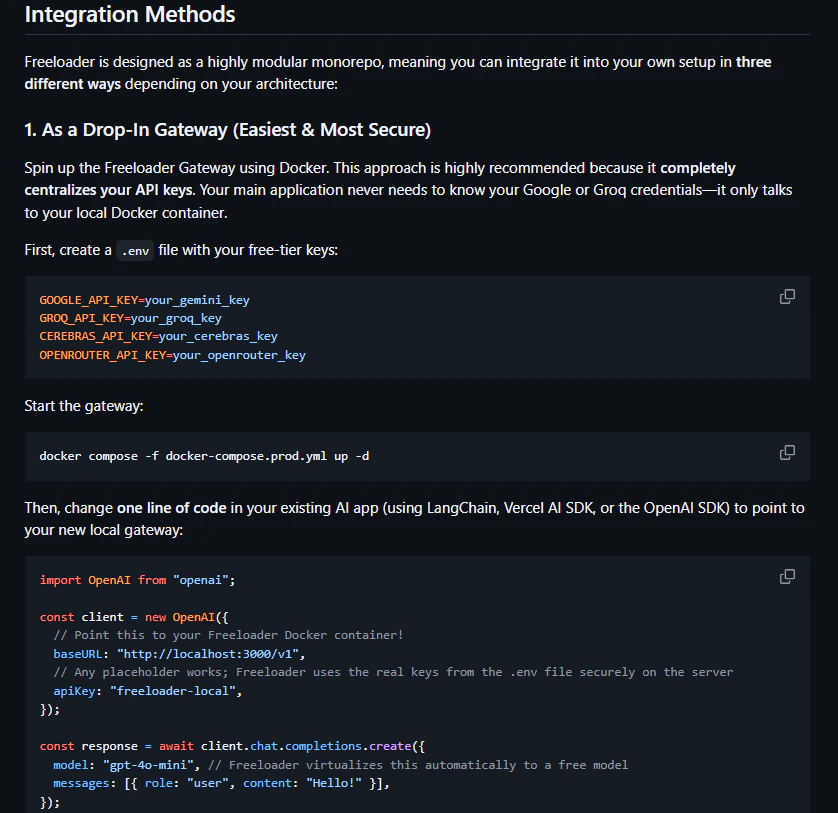This screenshot has width=838, height=813.
Task: Click the GROQ_API_KEY=your_groq_key line
Action: [130, 318]
